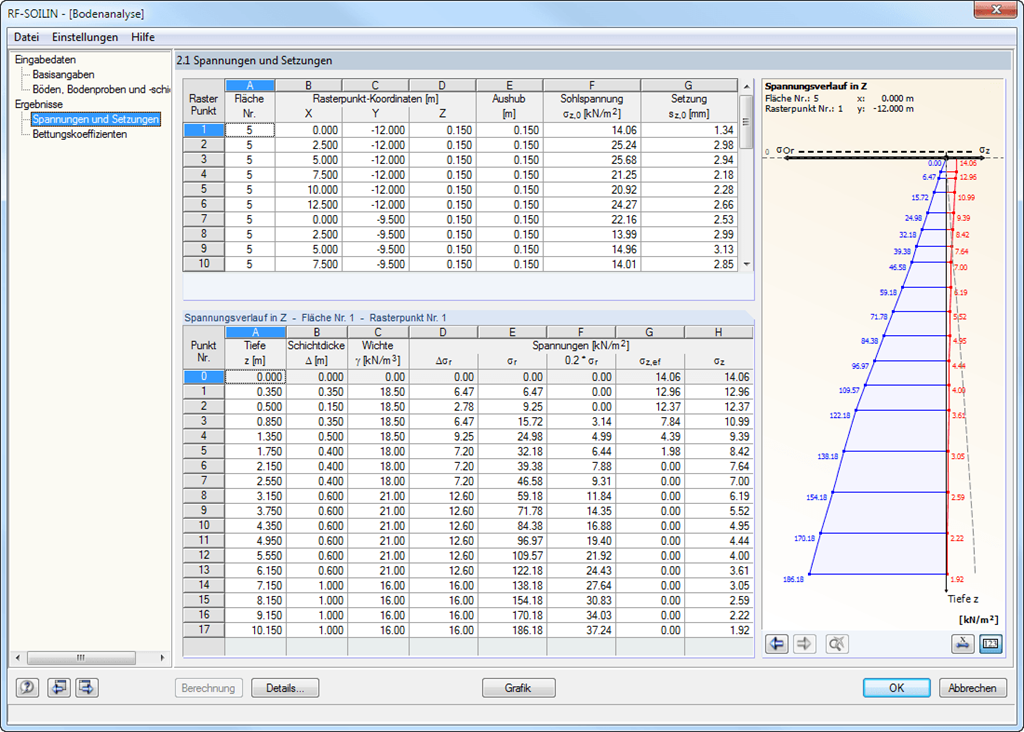Select Punkt Nr. 0 row header
Screen dimensions: 1024x732
point(204,377)
